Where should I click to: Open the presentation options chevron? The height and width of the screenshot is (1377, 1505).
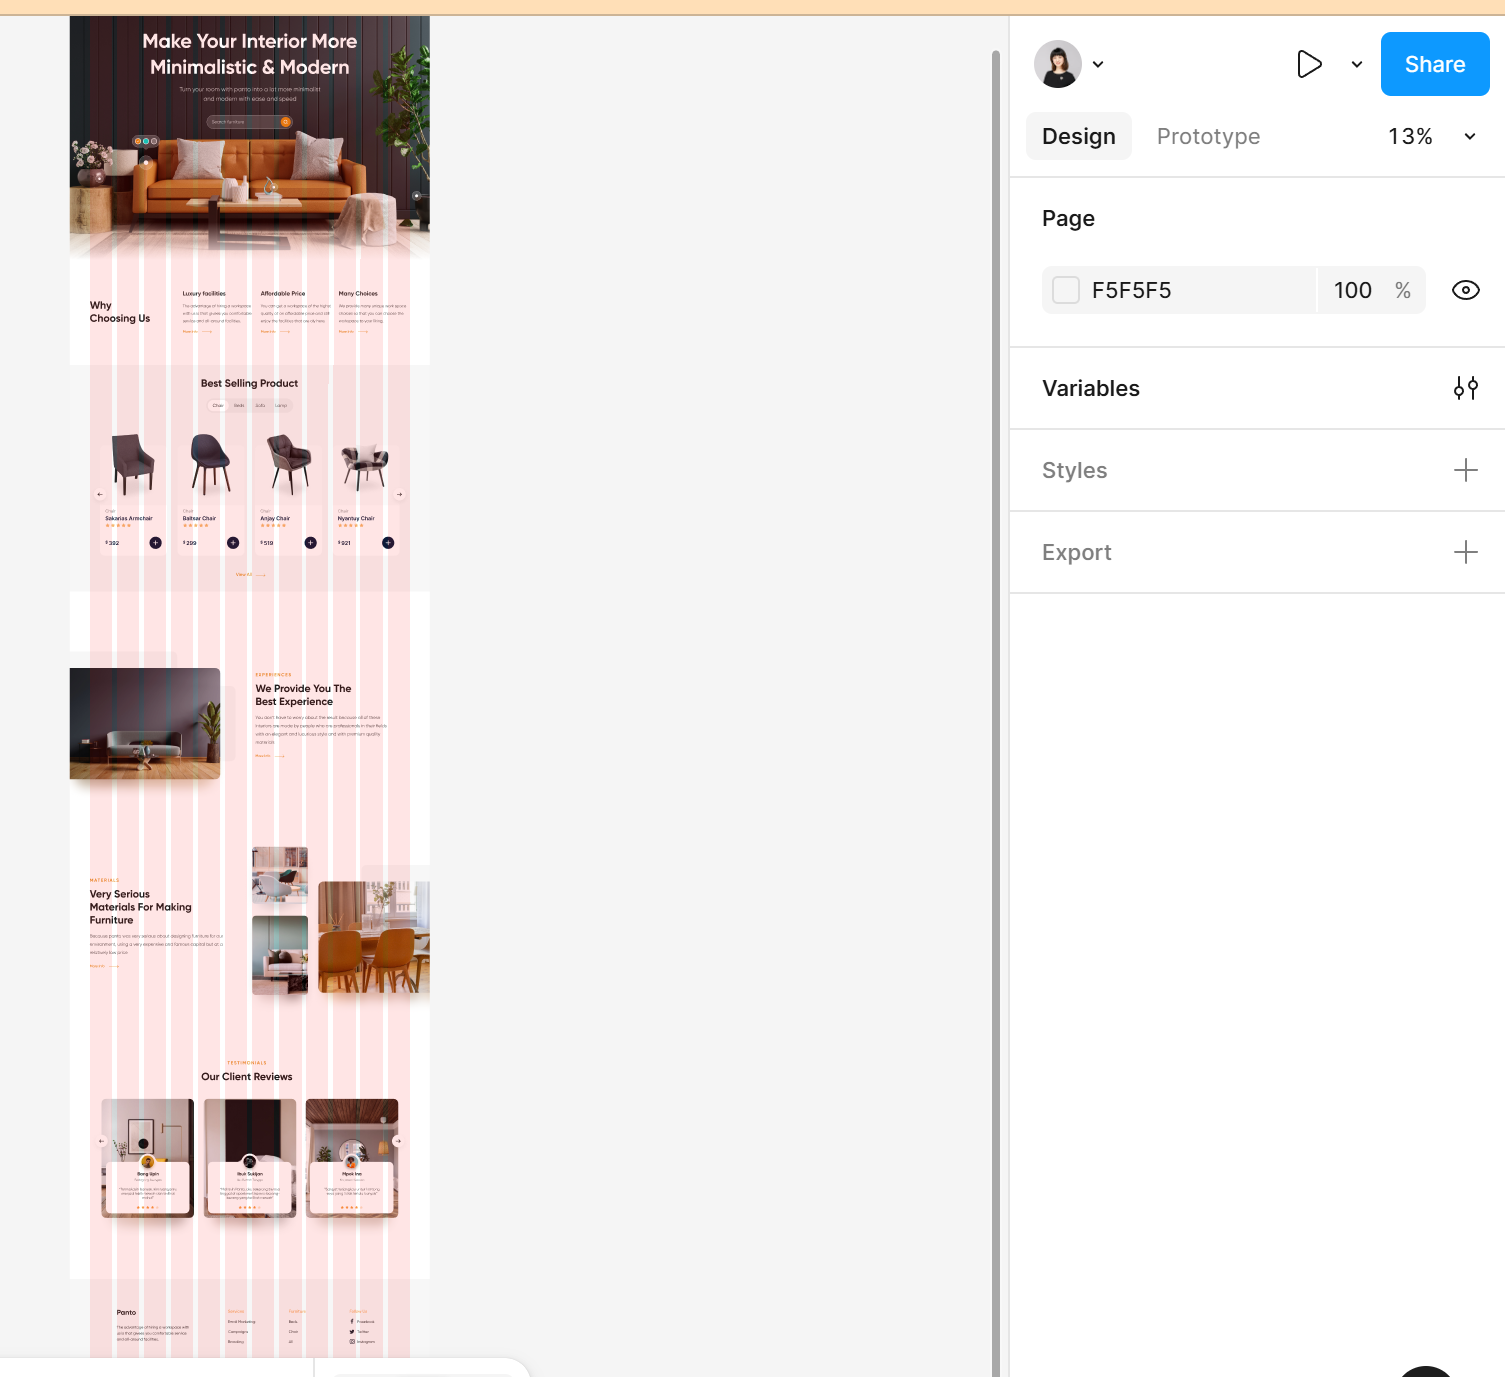pyautogui.click(x=1356, y=64)
